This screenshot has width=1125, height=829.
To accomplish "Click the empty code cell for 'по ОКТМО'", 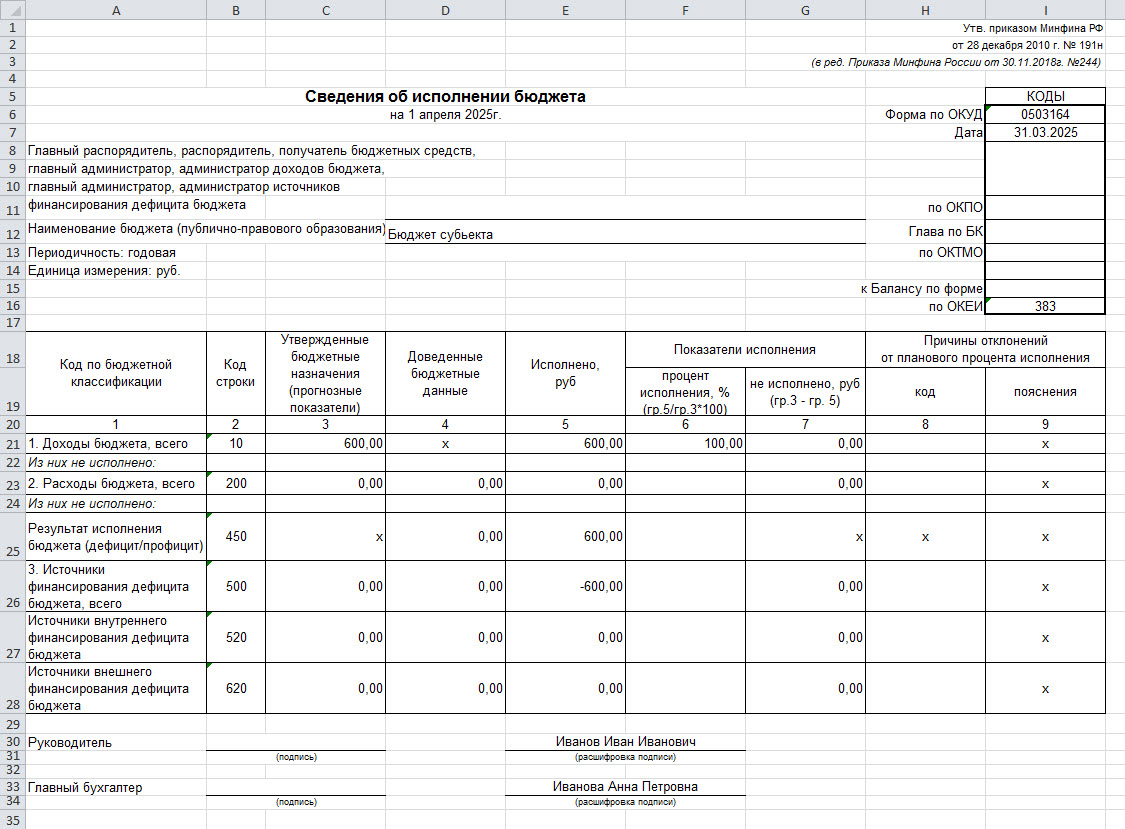I will point(1045,252).
